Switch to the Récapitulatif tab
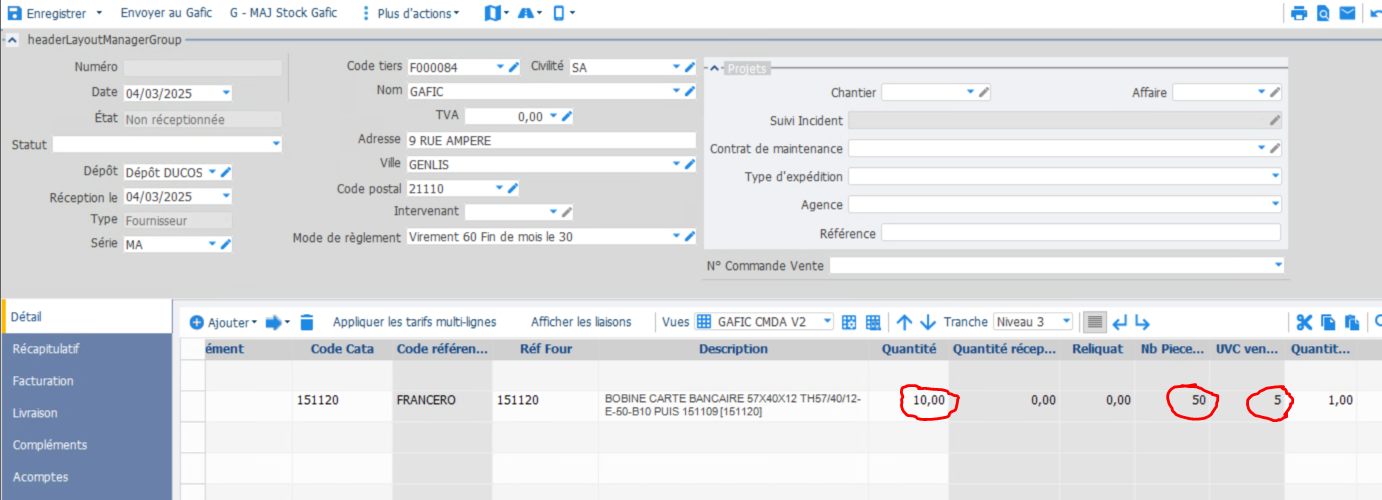The width and height of the screenshot is (1382, 500). 46,349
